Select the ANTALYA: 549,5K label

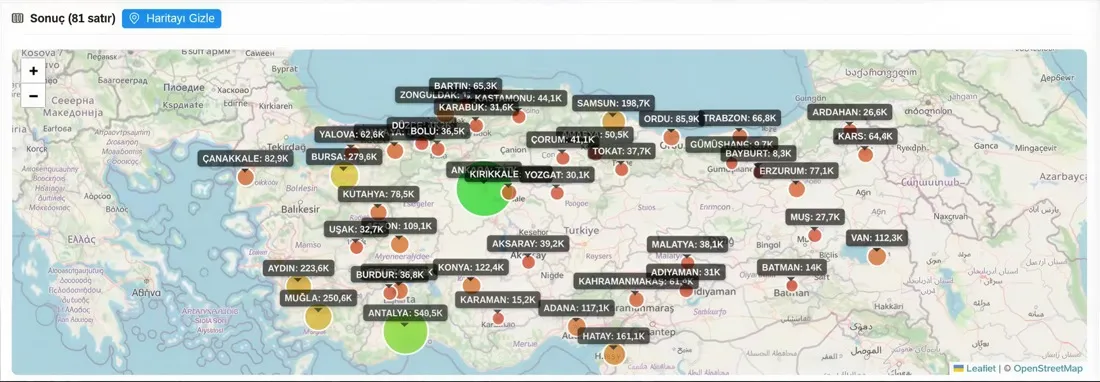[405, 313]
